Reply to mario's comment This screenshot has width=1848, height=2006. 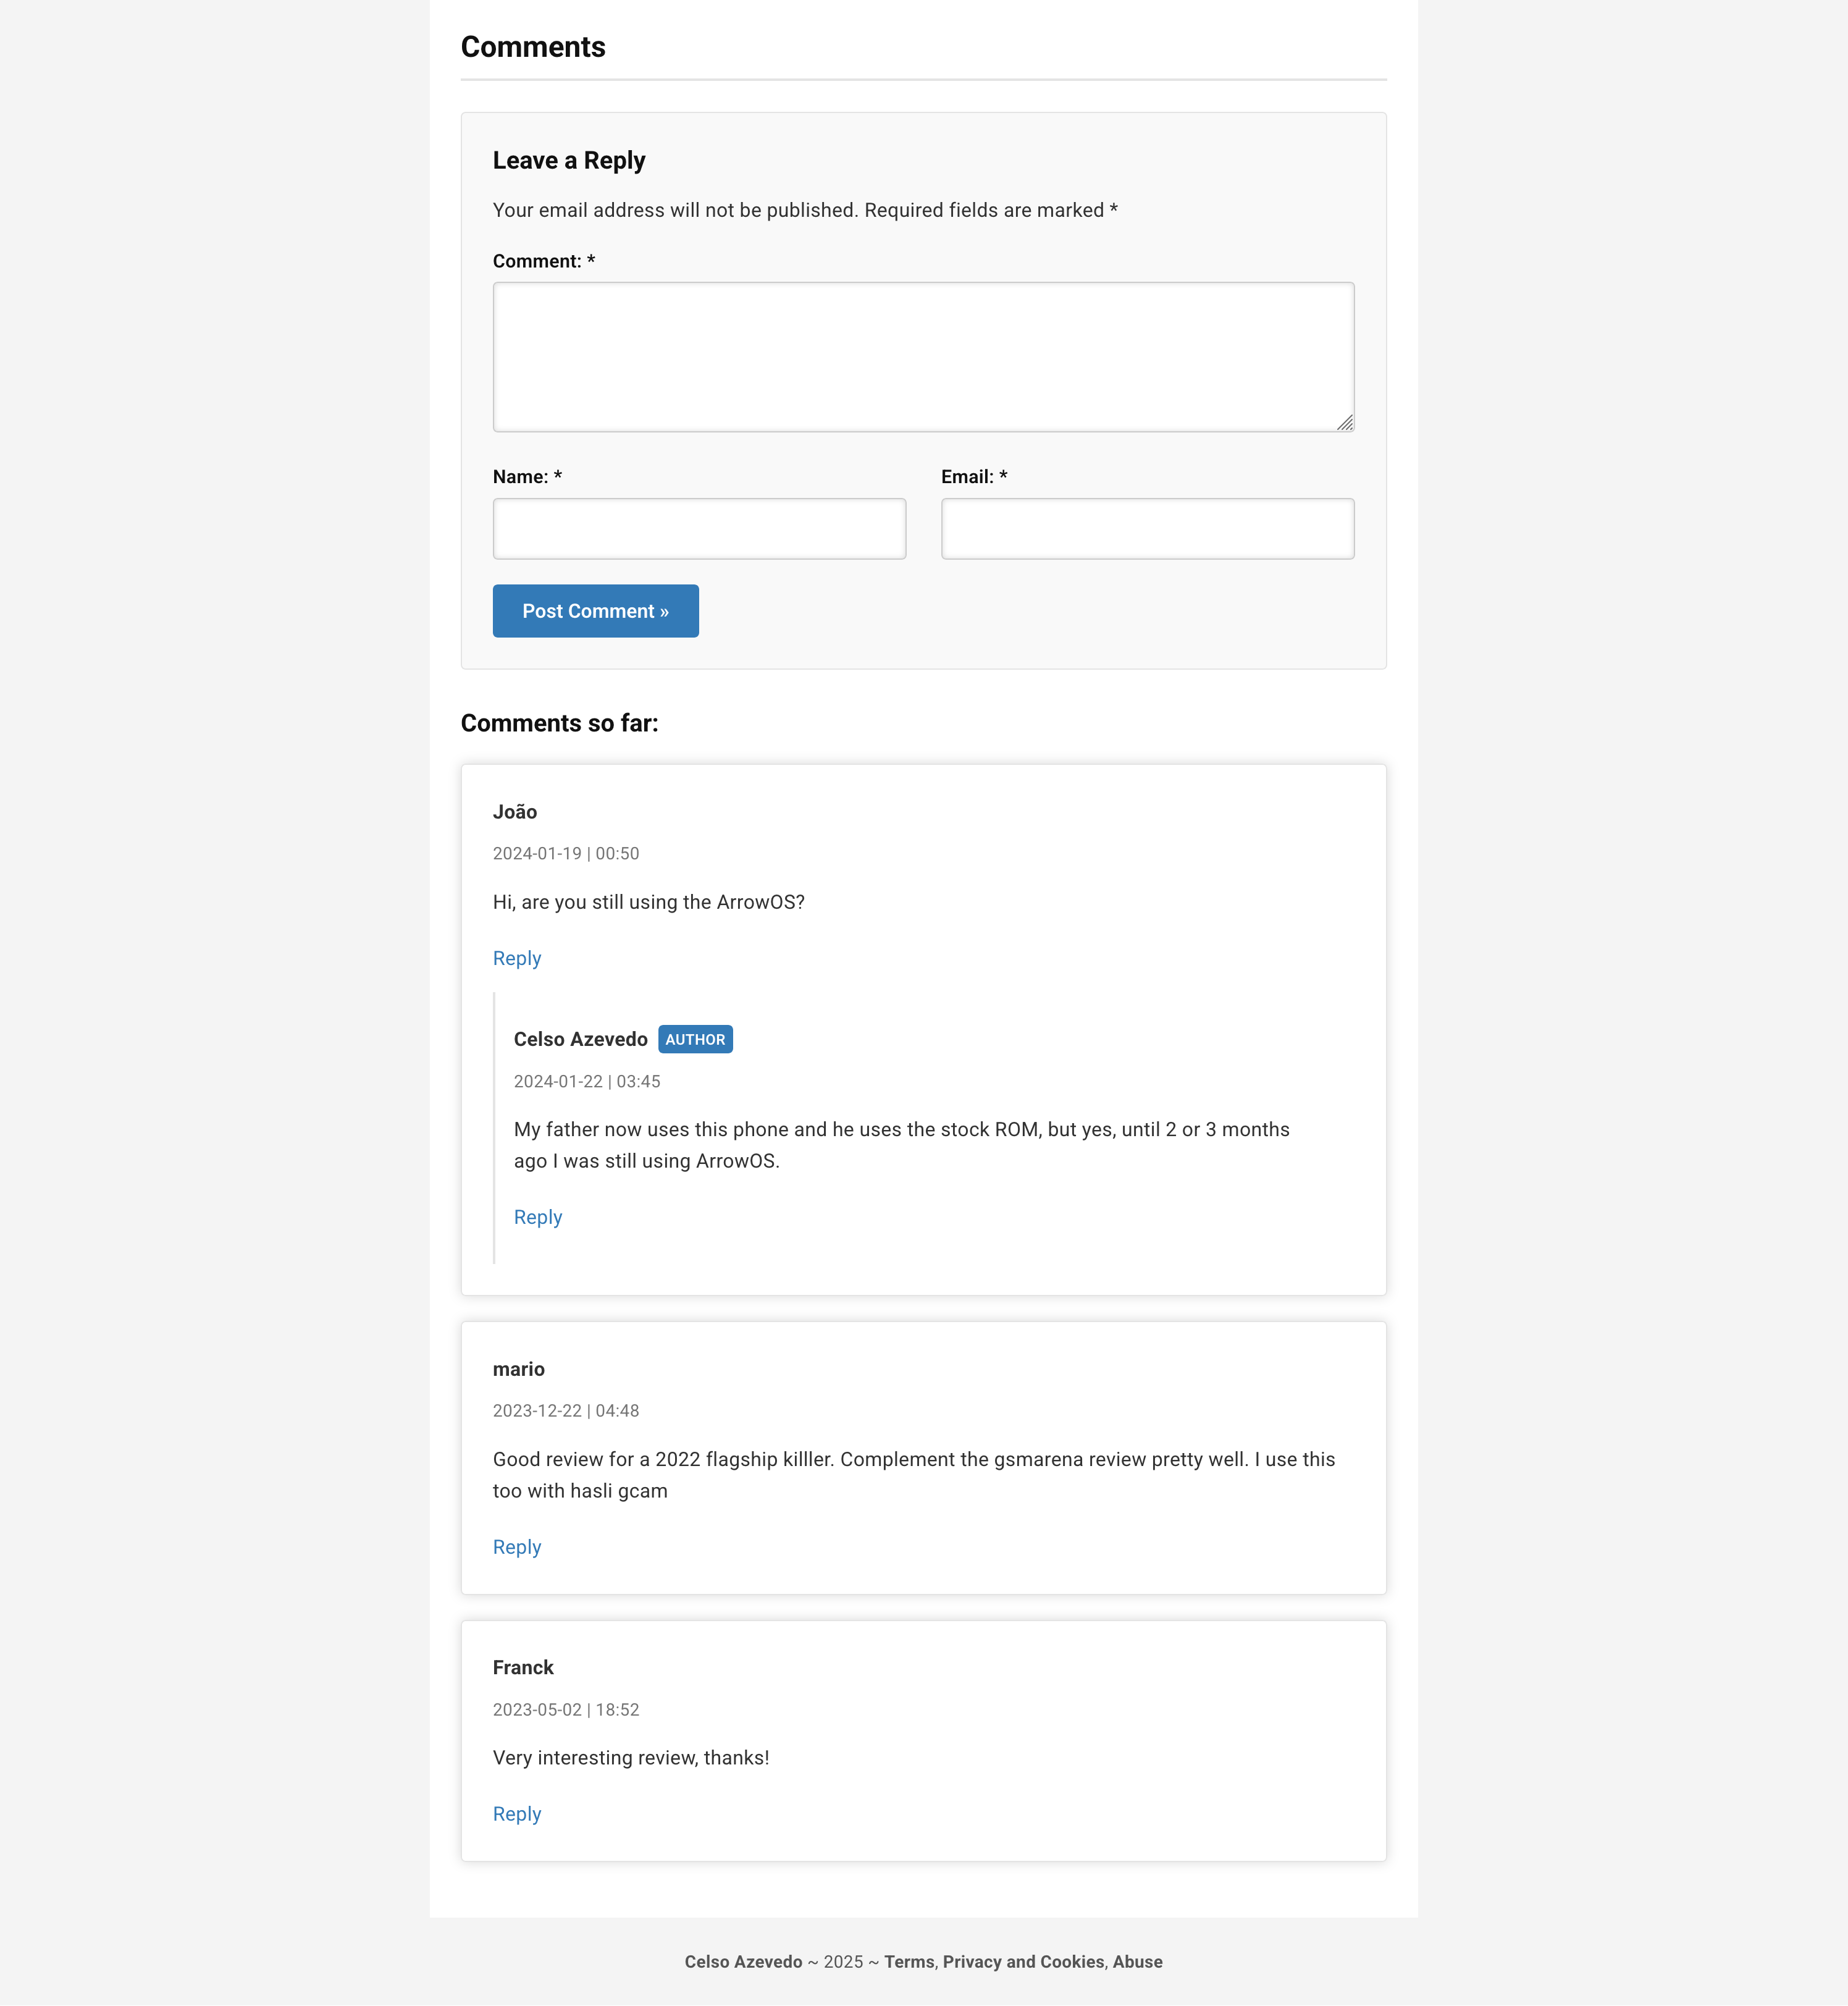(x=516, y=1547)
